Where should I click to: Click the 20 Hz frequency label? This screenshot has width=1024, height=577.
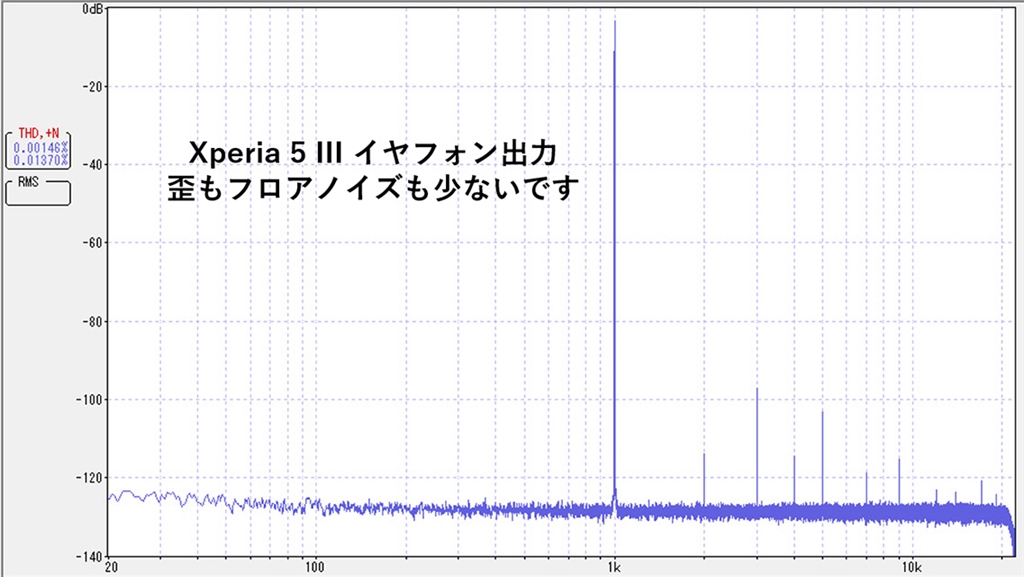(111, 567)
